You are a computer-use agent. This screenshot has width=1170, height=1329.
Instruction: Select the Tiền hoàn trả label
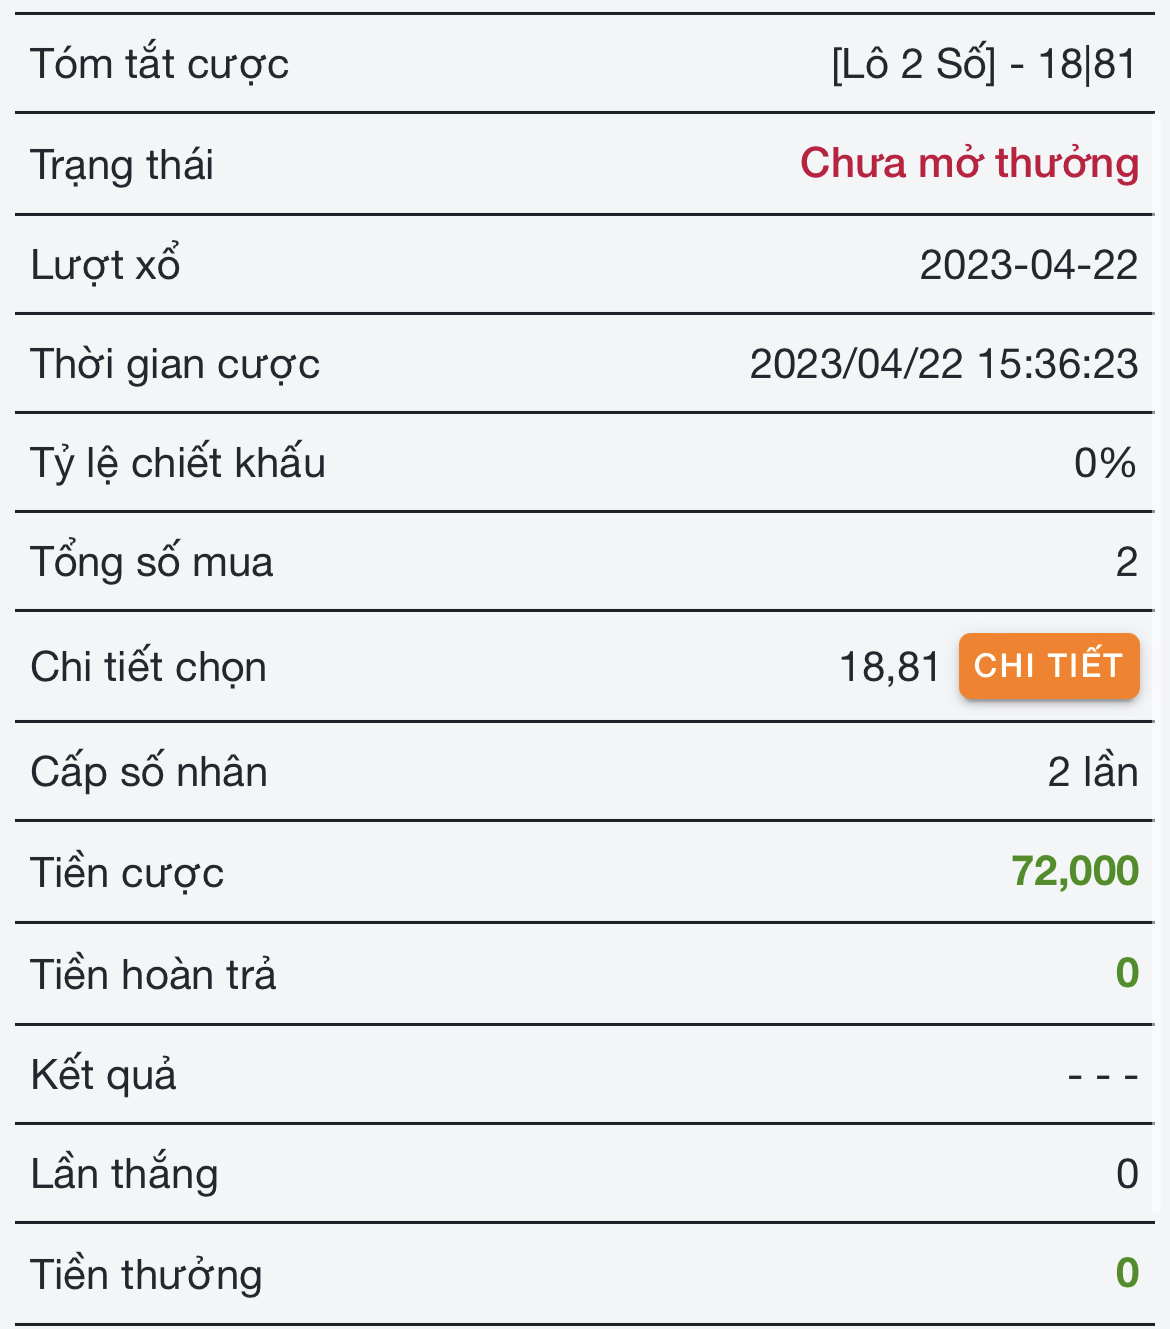coord(153,975)
